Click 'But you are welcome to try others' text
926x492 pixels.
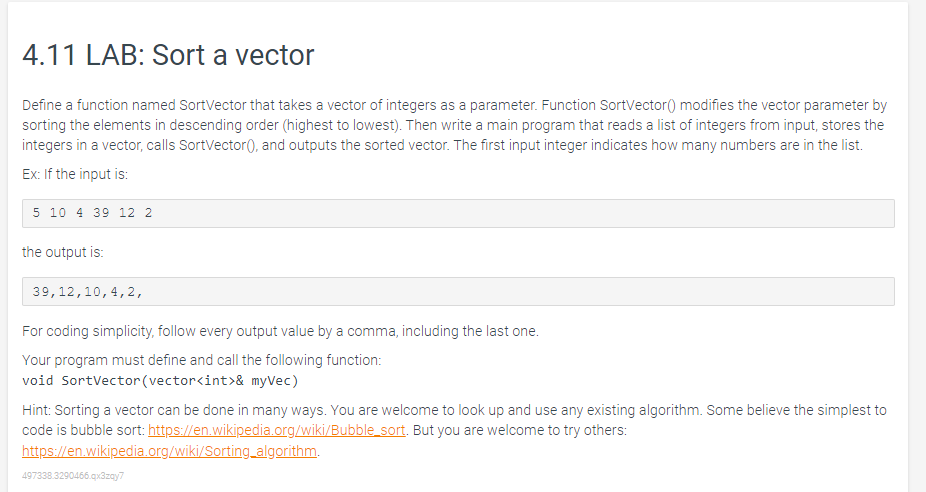click(520, 430)
